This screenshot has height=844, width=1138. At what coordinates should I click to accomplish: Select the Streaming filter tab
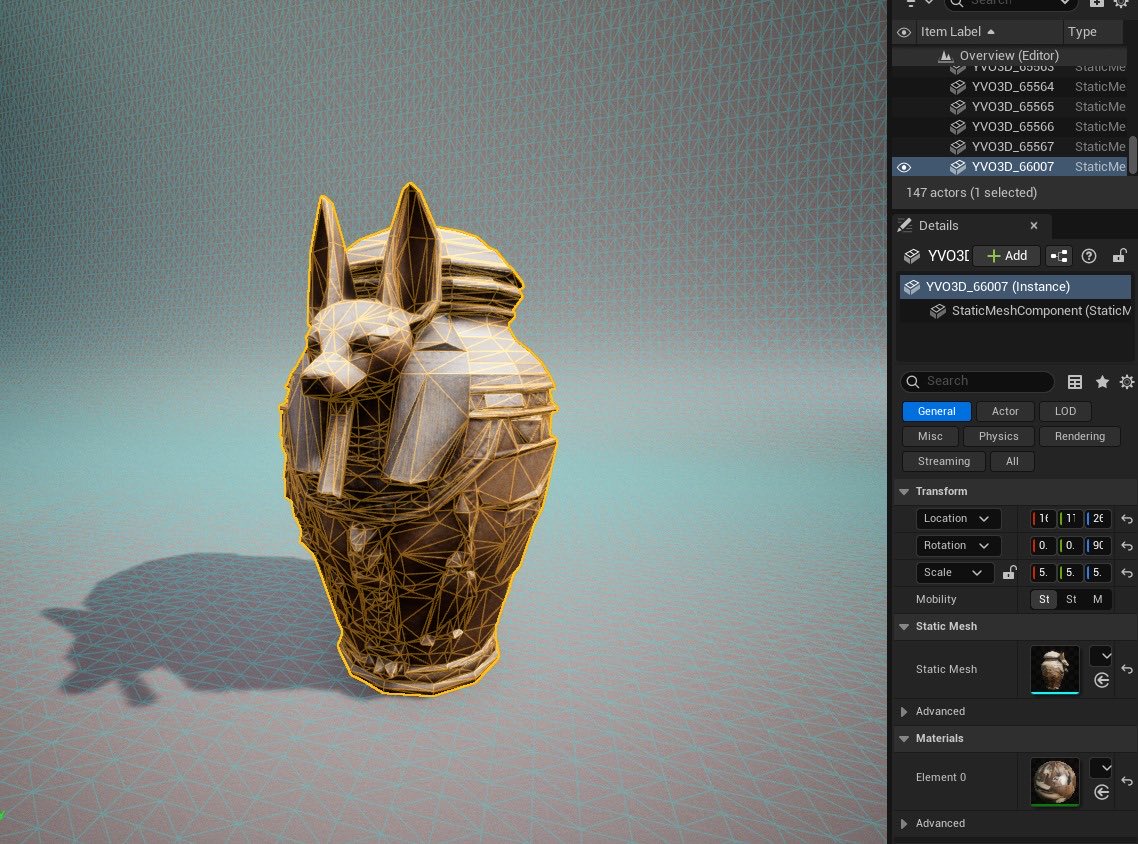click(x=943, y=462)
